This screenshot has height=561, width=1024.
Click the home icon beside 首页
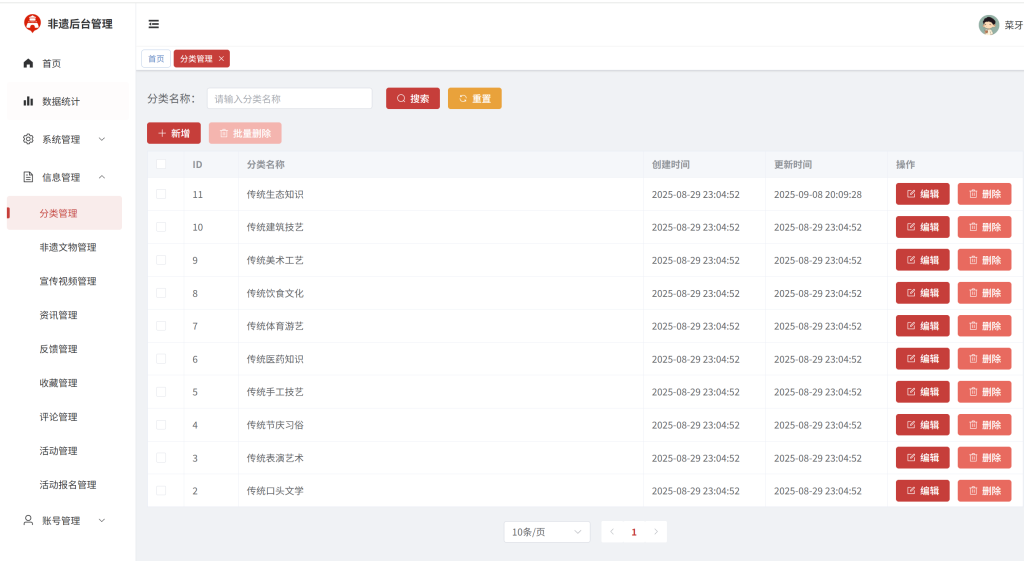pyautogui.click(x=28, y=63)
